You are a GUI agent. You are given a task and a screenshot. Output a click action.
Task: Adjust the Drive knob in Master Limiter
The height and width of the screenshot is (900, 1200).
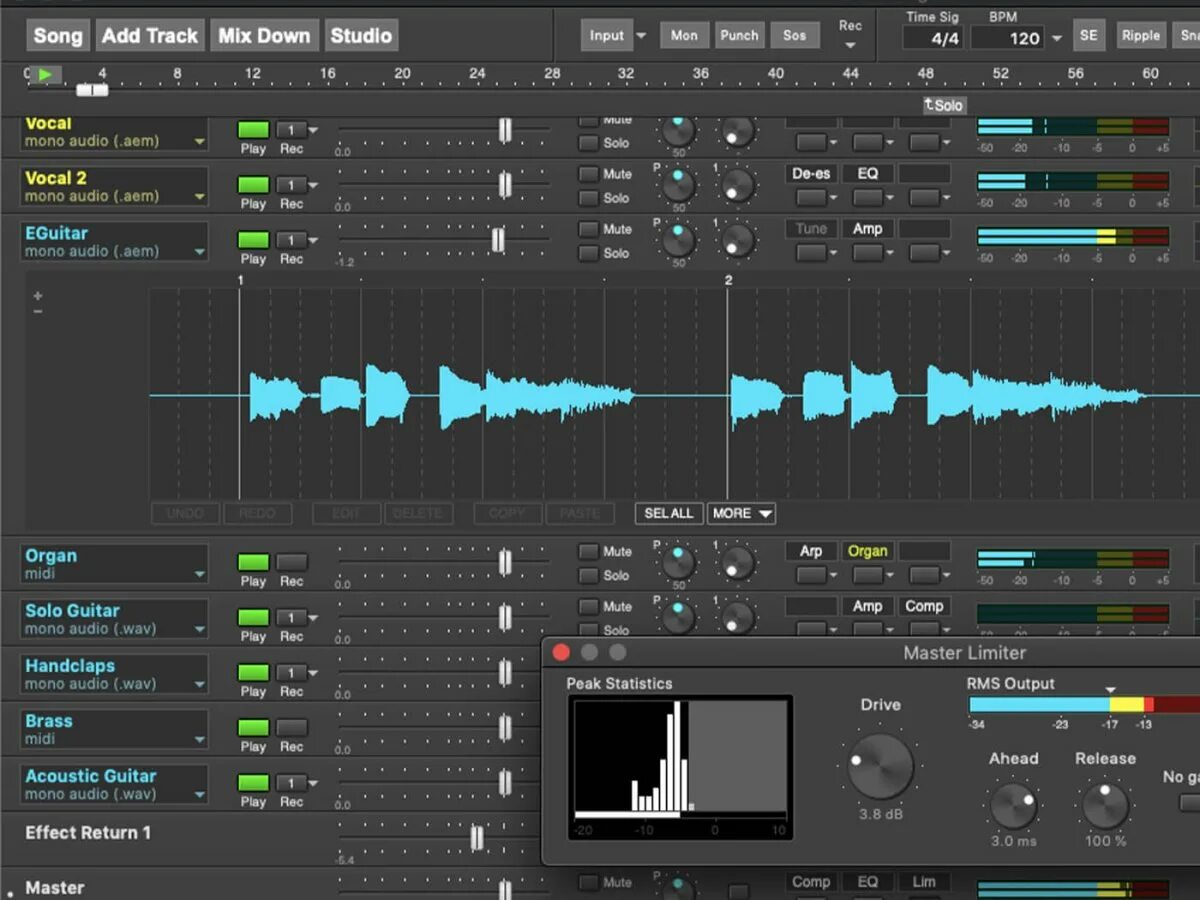pos(879,768)
